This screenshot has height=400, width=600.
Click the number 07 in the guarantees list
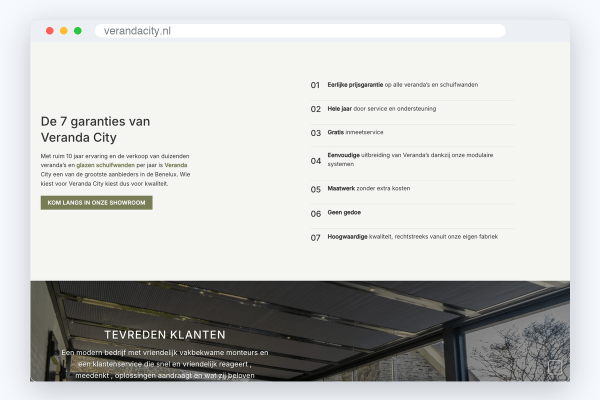tap(316, 238)
